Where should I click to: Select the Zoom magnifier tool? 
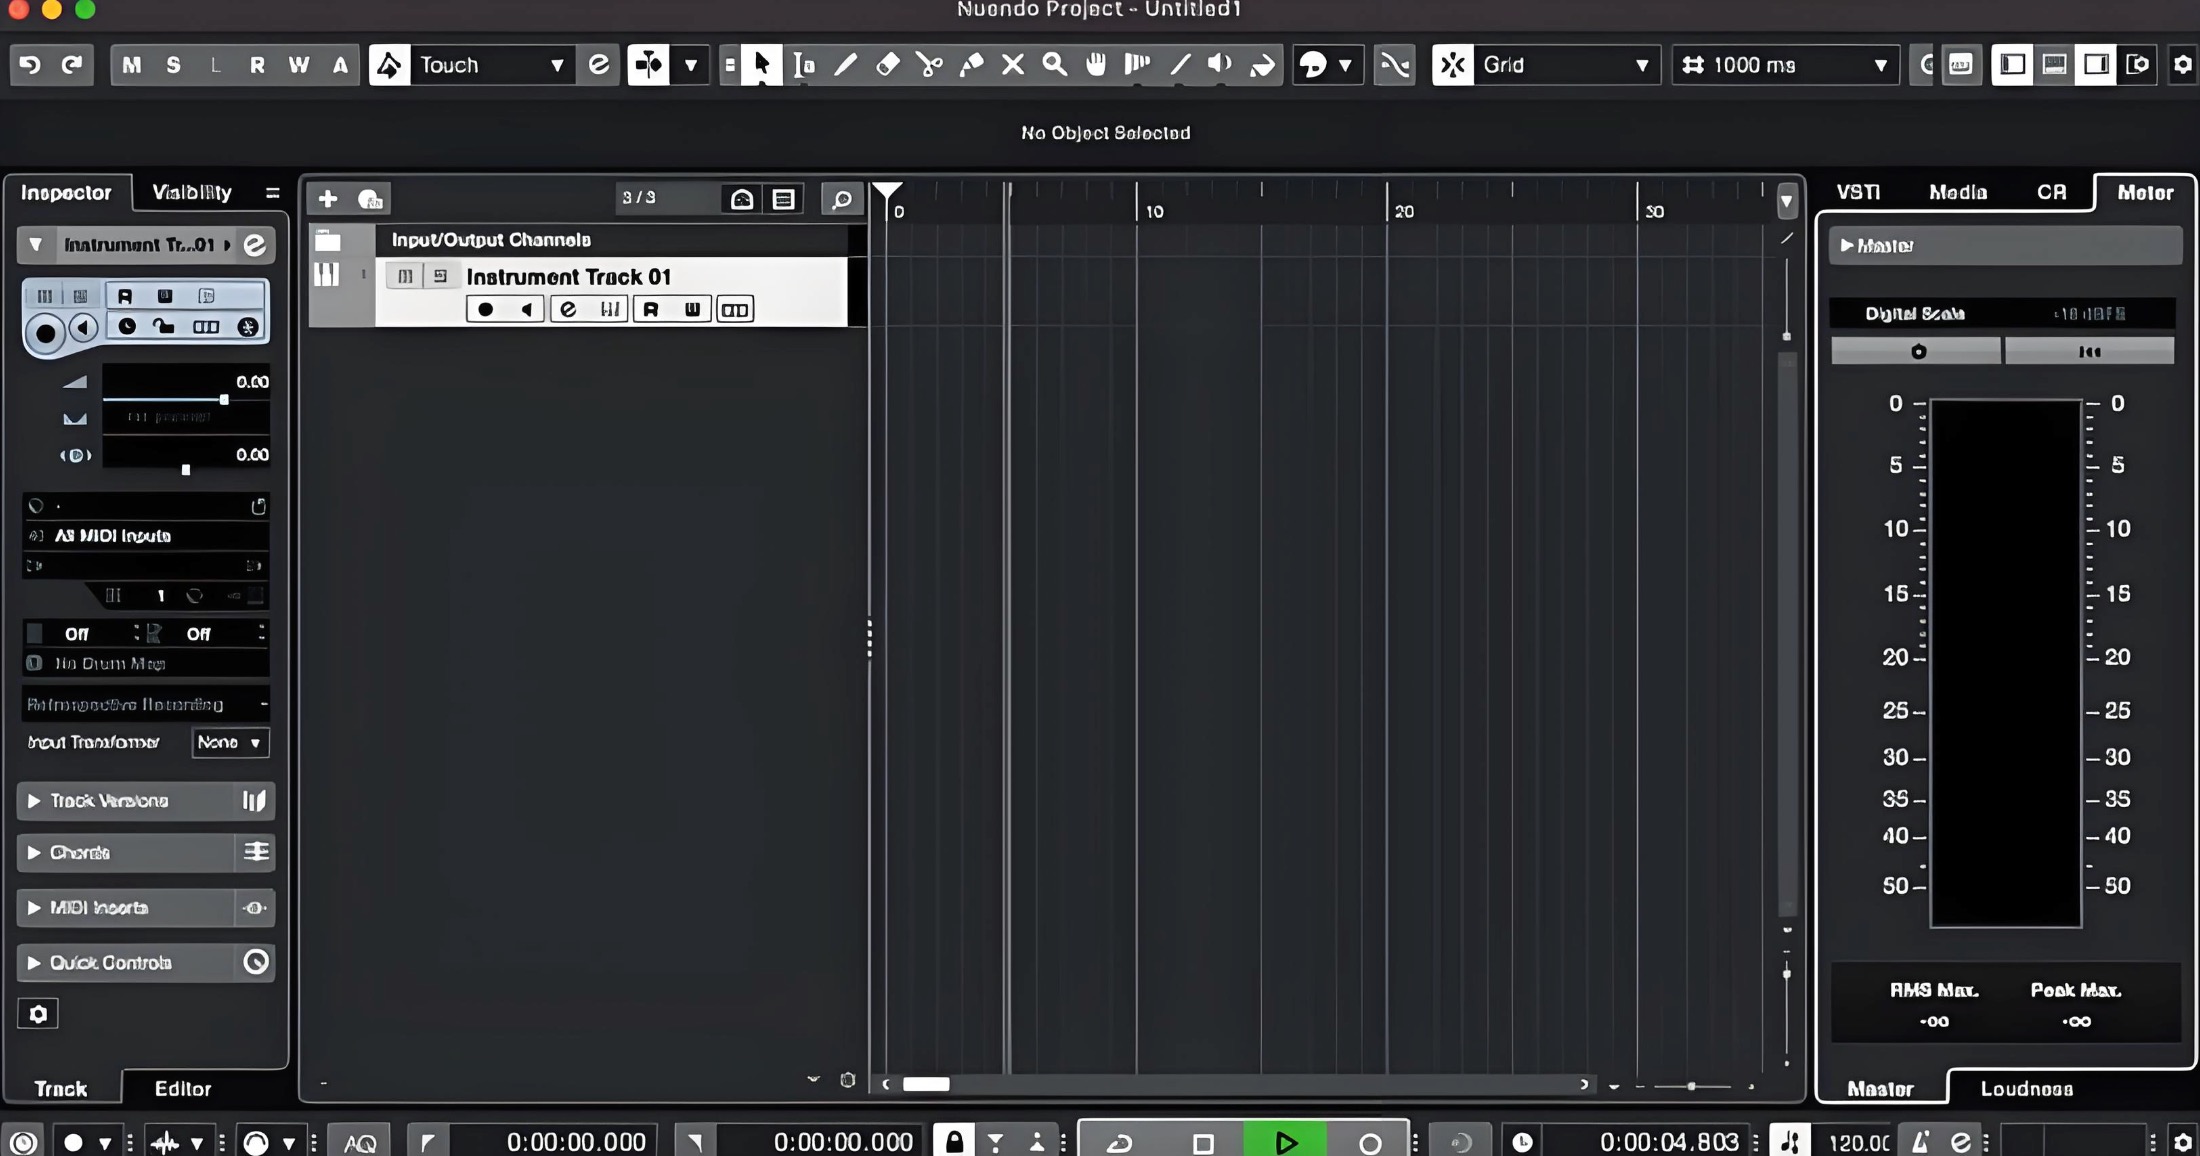(1055, 65)
